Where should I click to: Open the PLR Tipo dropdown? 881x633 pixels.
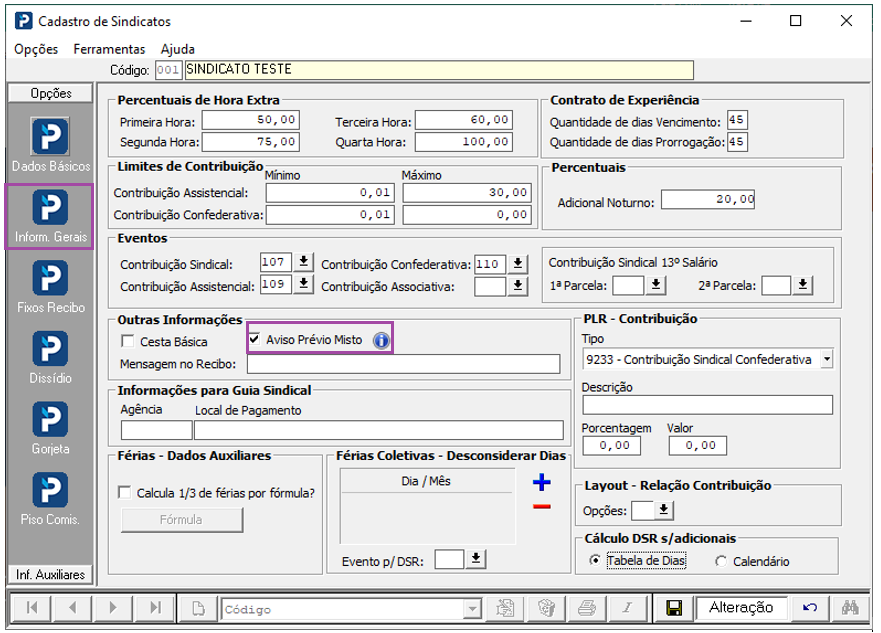point(826,360)
